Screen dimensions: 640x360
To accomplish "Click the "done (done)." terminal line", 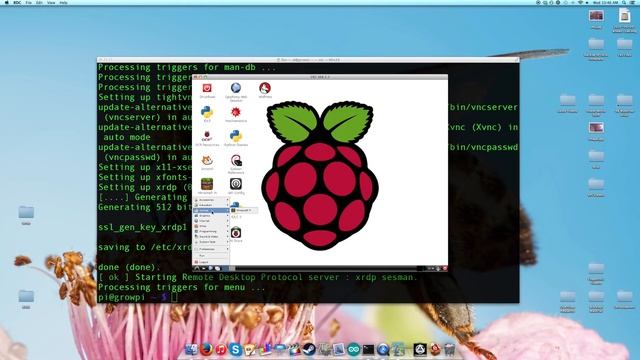I will pyautogui.click(x=129, y=267).
